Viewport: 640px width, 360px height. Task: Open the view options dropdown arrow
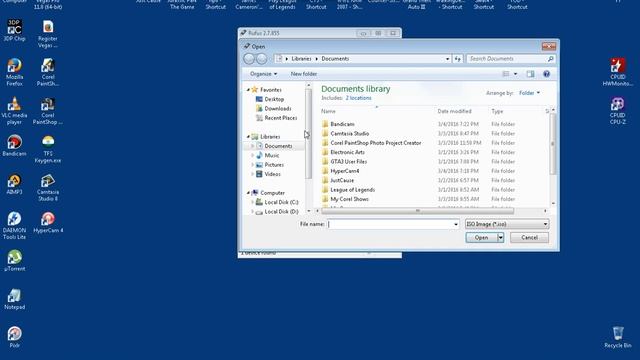[515, 74]
